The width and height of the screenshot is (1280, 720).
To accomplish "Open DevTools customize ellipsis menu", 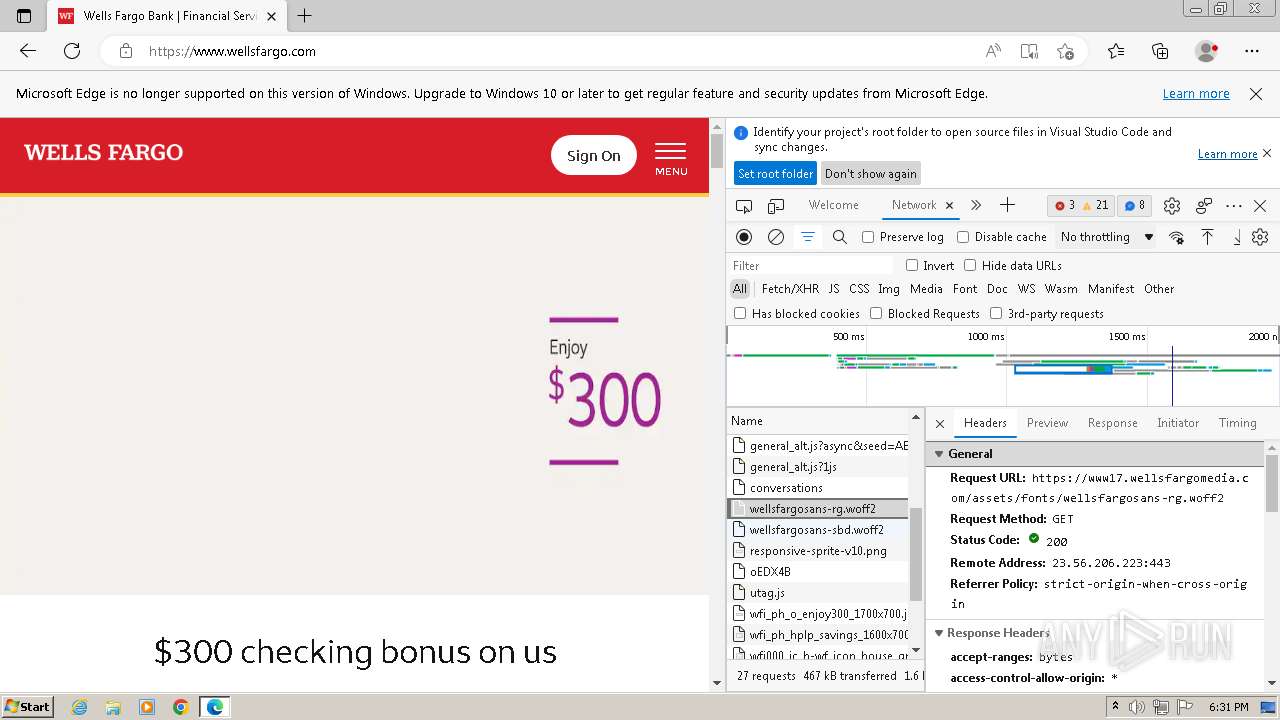I will tap(1234, 206).
